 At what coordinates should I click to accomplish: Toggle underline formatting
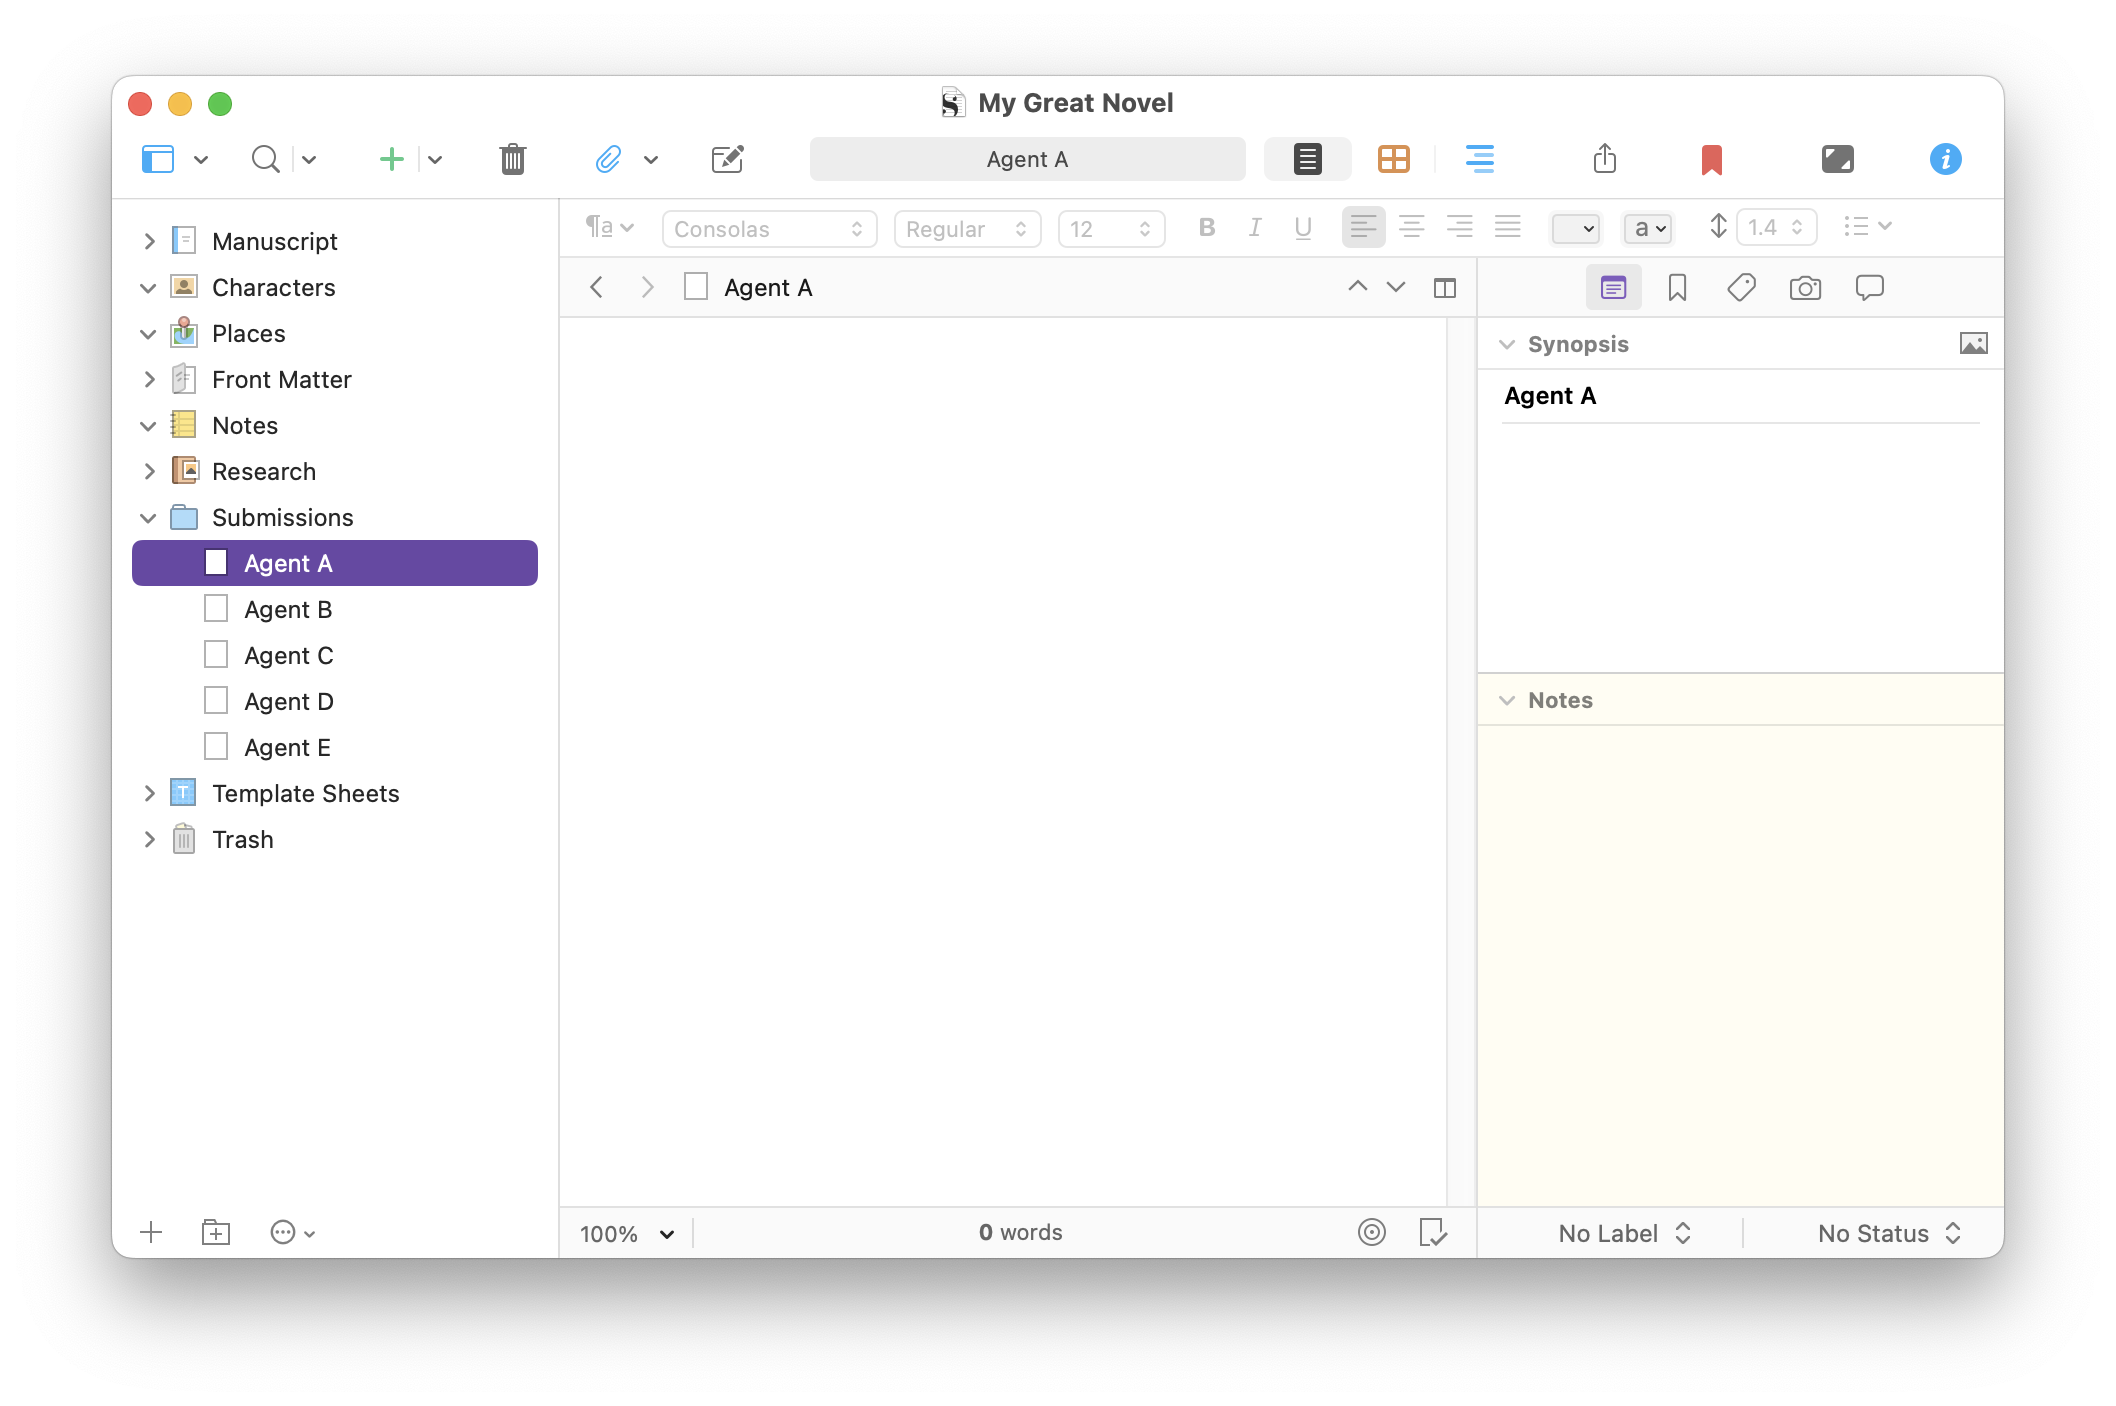[x=1302, y=228]
